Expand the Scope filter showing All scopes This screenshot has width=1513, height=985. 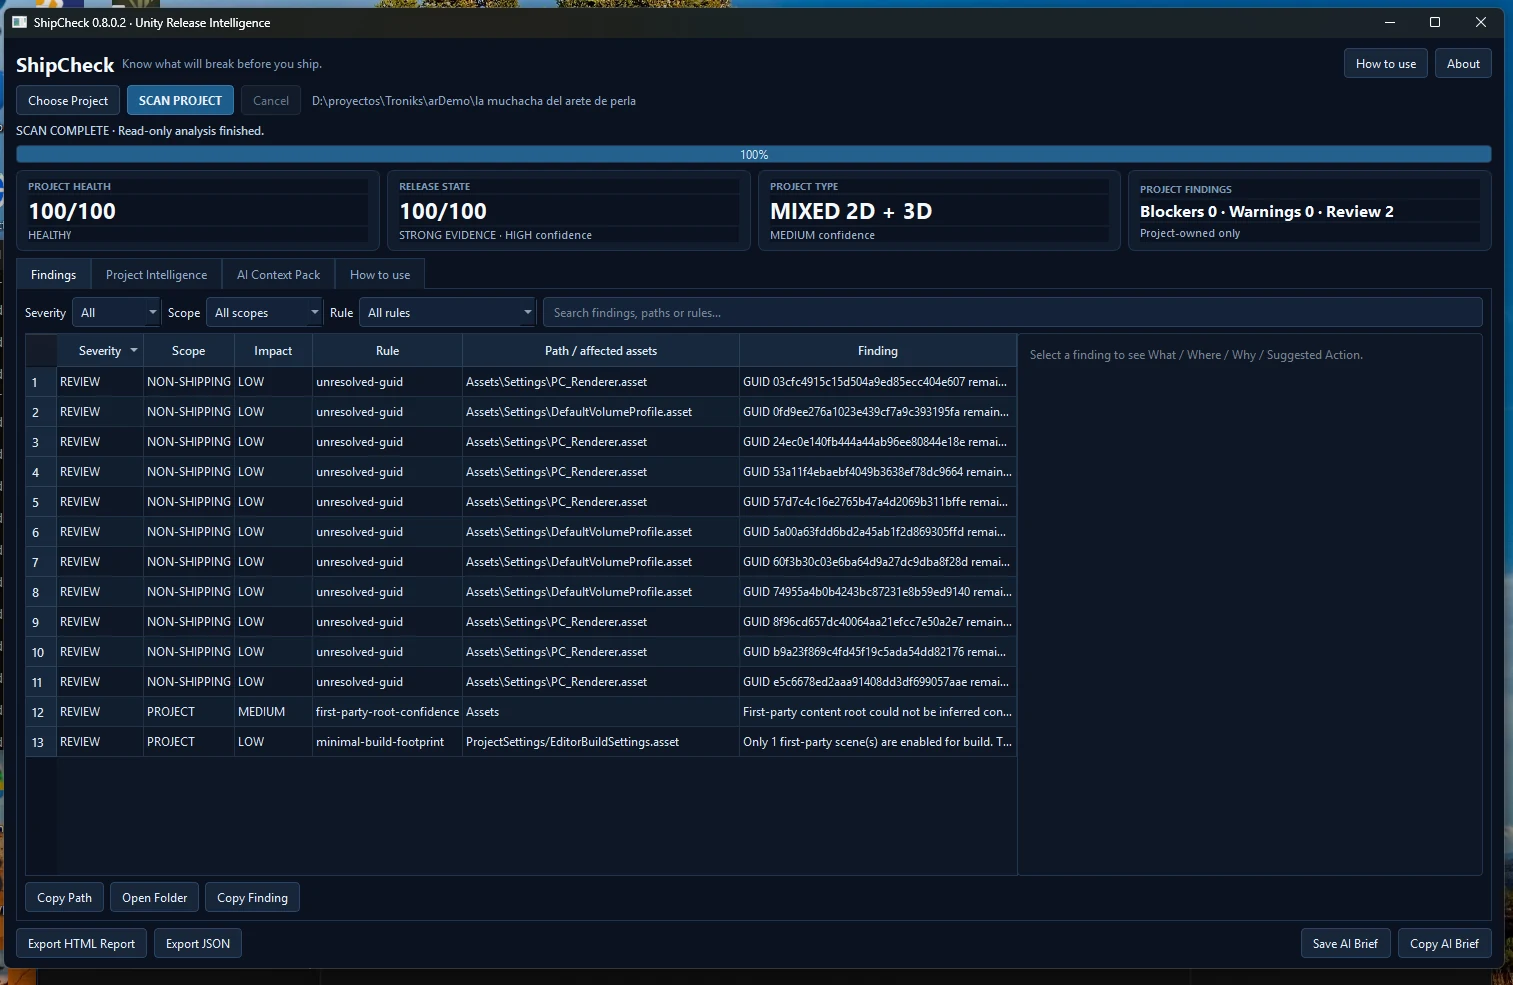pyautogui.click(x=264, y=313)
